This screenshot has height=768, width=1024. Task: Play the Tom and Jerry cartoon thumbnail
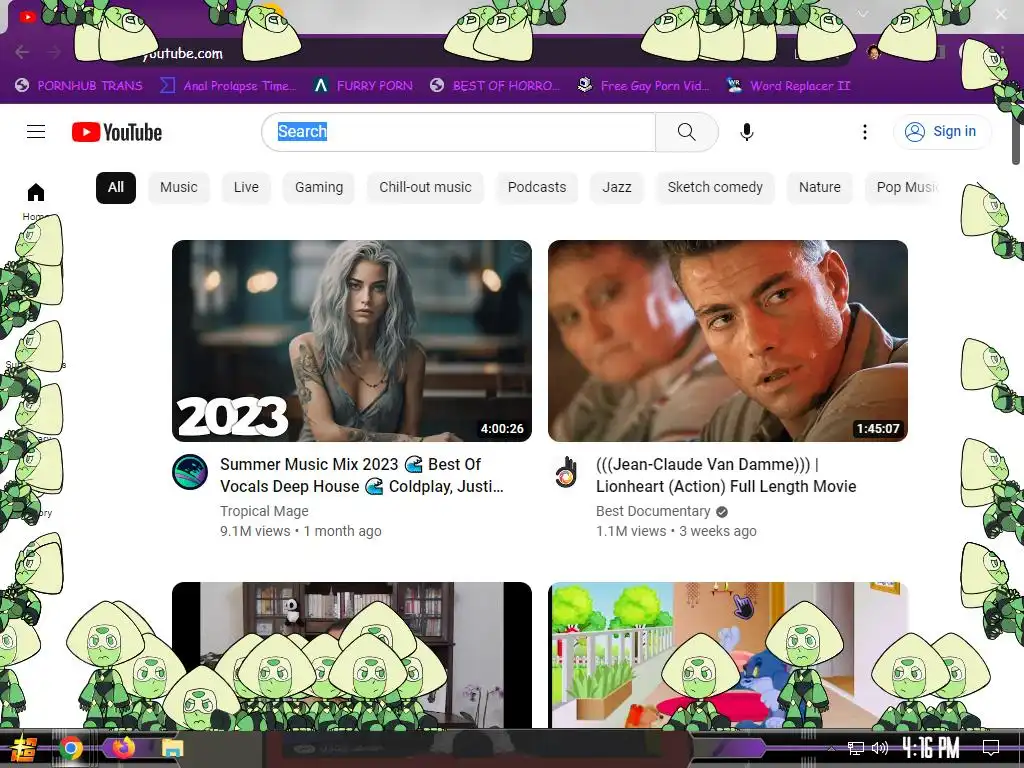[x=728, y=654]
